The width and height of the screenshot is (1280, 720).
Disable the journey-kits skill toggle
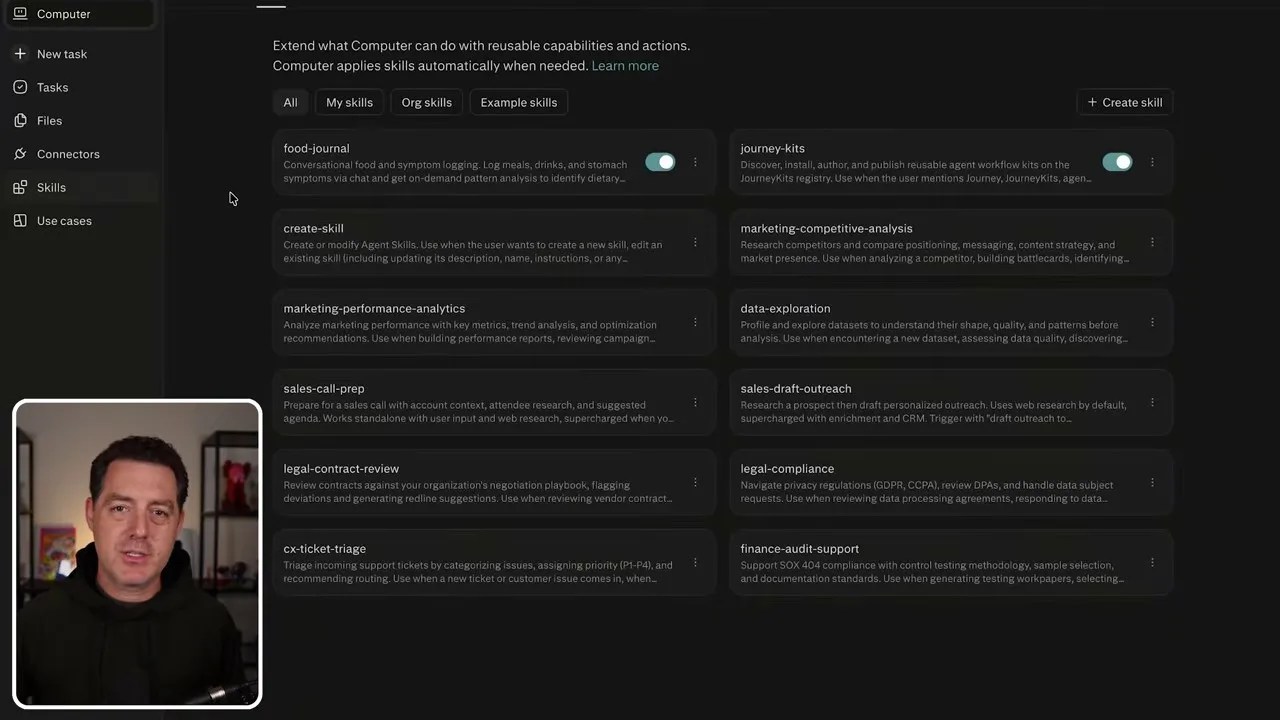click(x=1117, y=162)
